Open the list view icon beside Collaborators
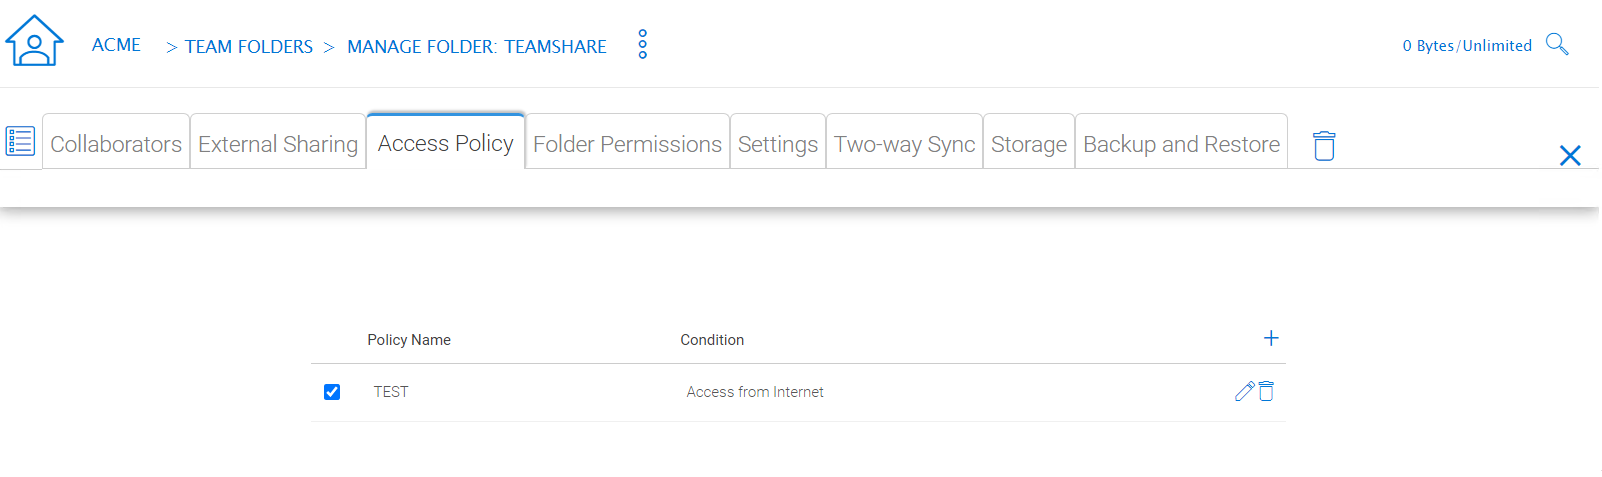Screen dimensions: 1602x477 point(20,141)
